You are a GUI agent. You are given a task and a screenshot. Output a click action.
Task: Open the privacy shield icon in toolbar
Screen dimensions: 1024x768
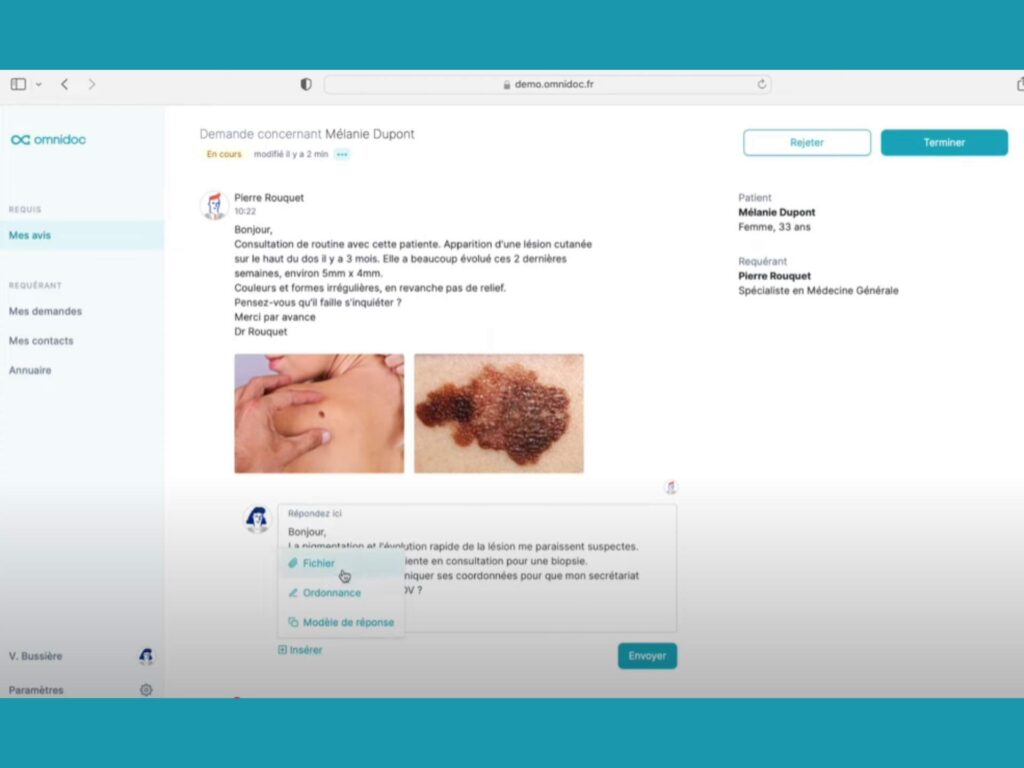(306, 84)
